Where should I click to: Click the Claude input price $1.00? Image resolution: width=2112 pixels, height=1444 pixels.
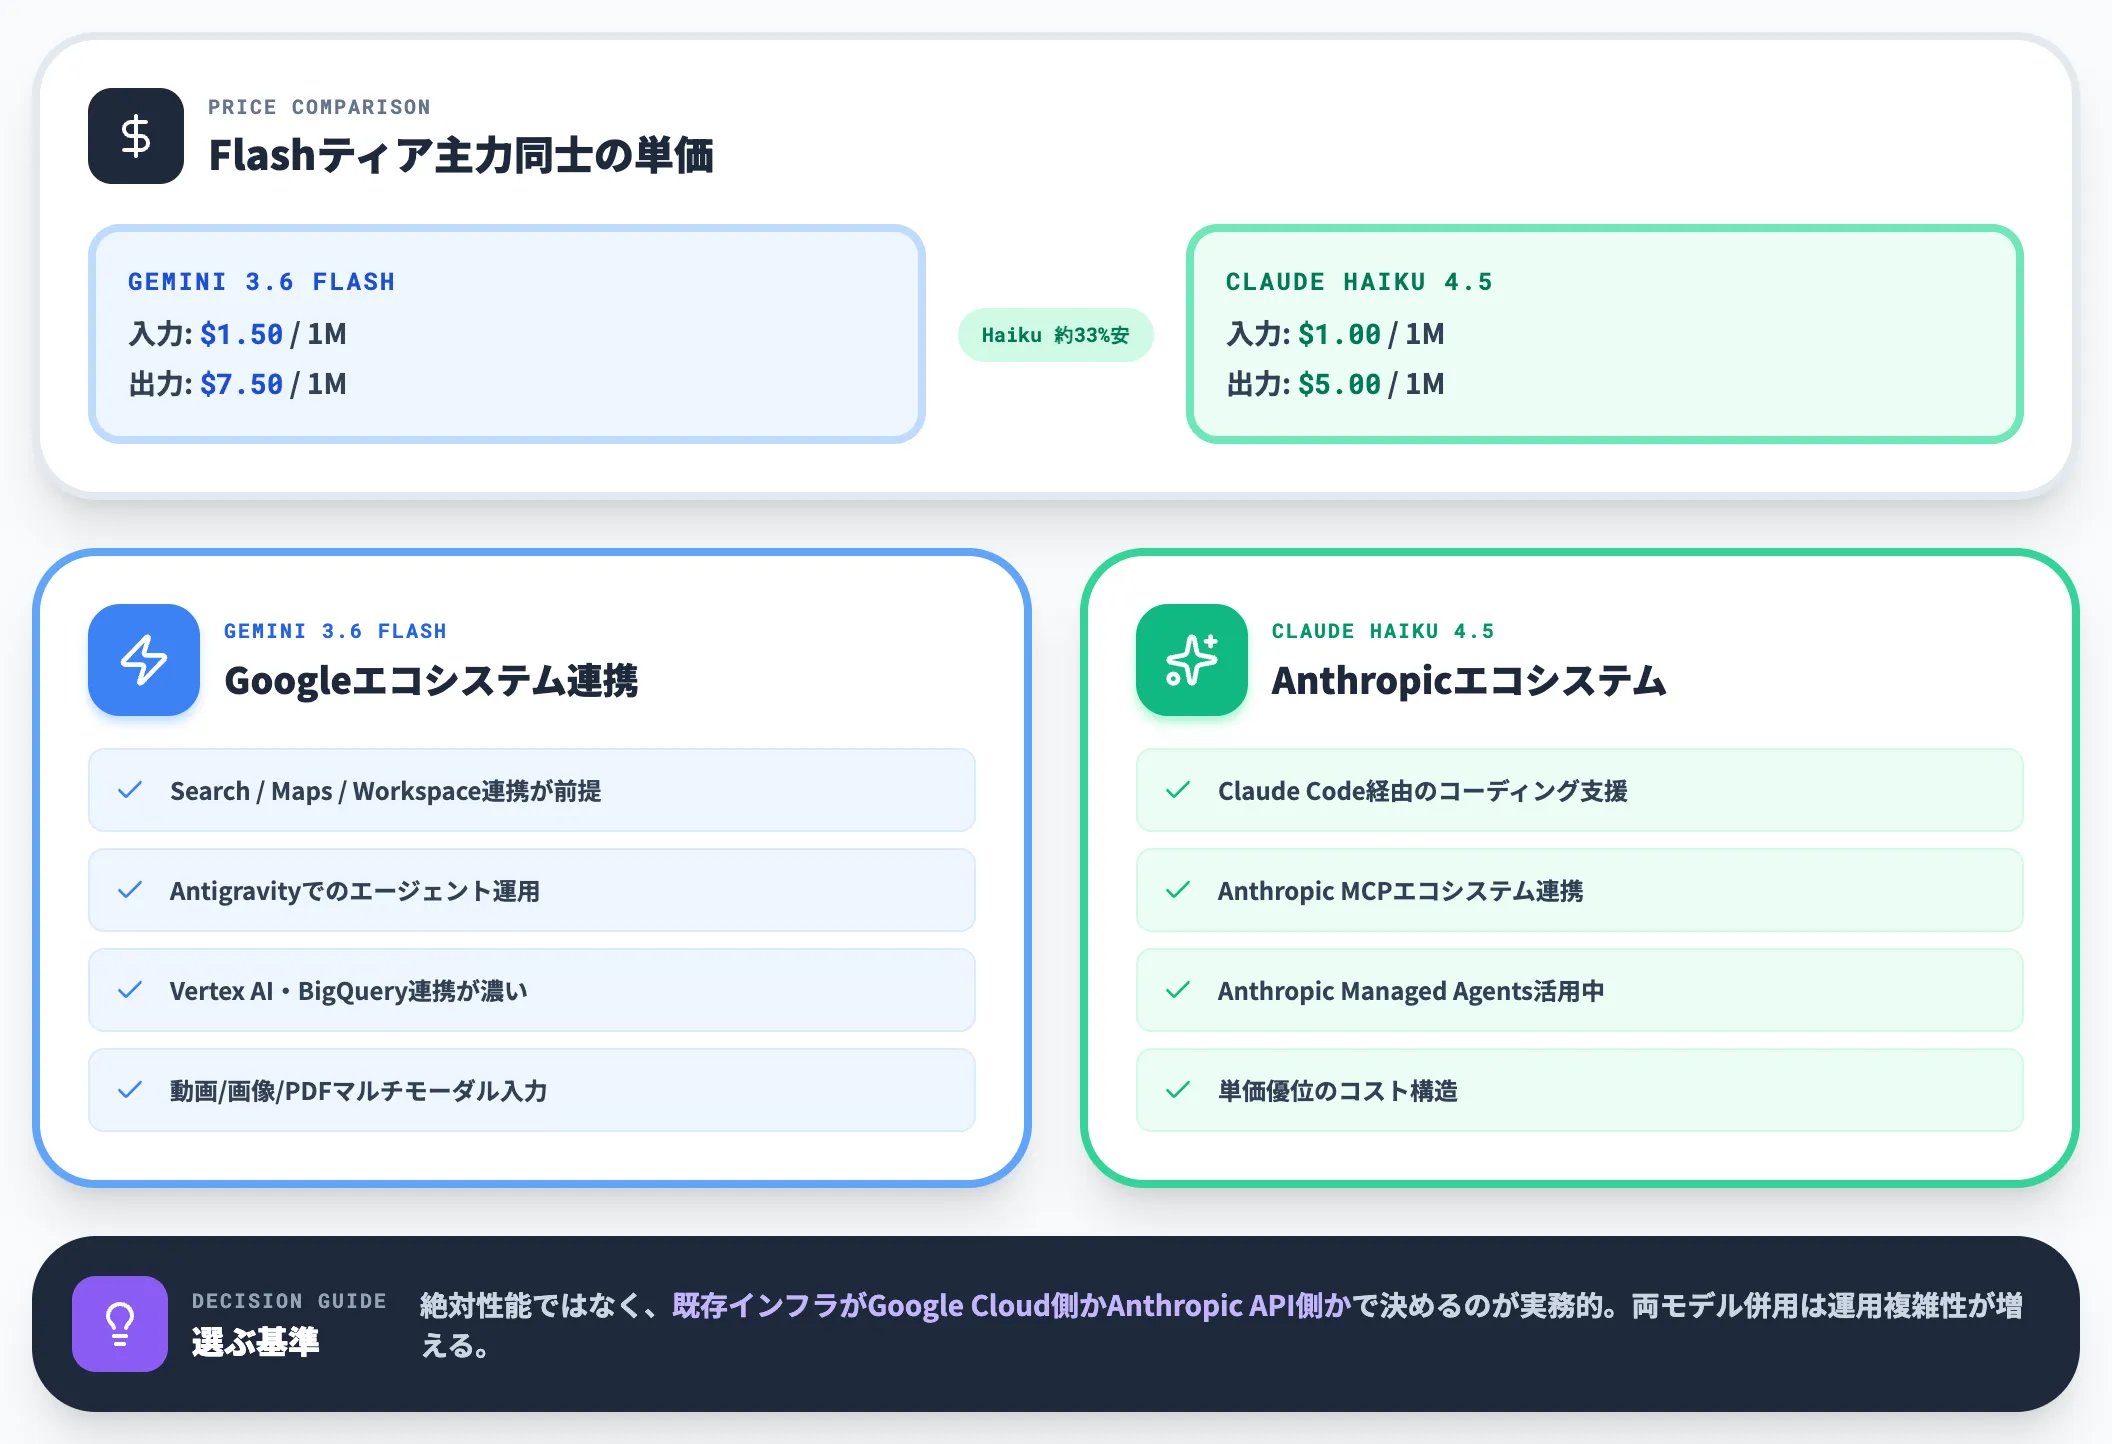click(1339, 334)
